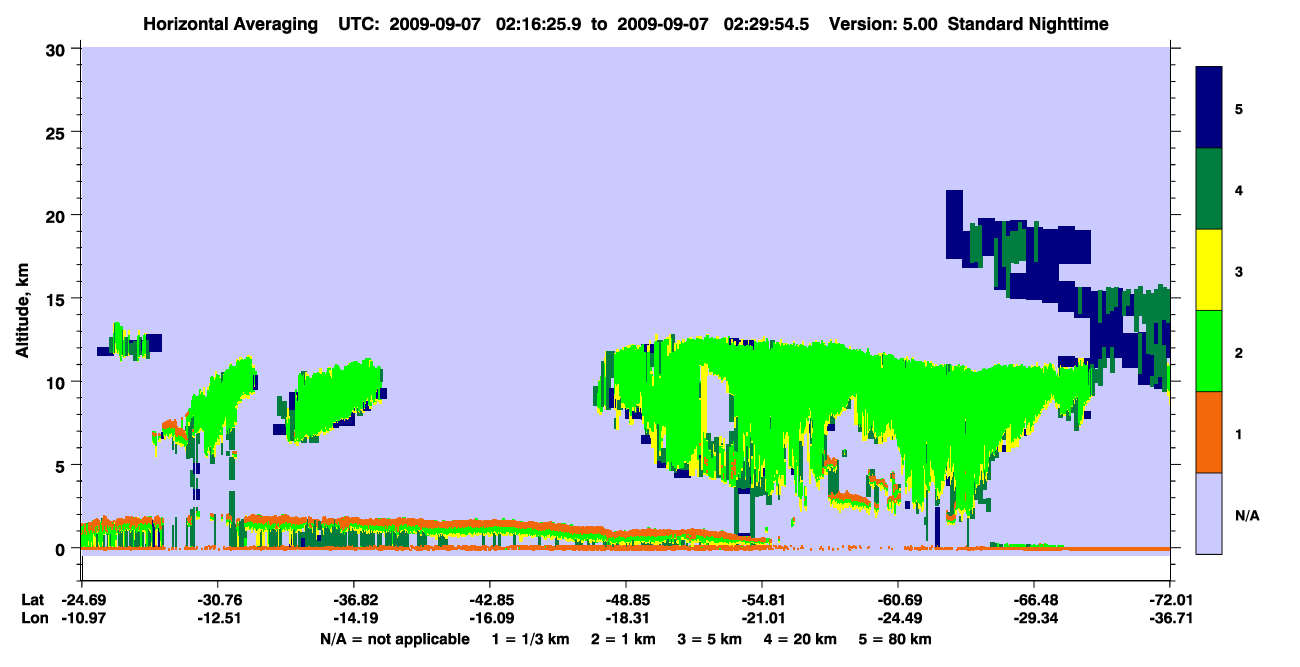Click the colorbar label number 1
1300x667 pixels.
1239,434
